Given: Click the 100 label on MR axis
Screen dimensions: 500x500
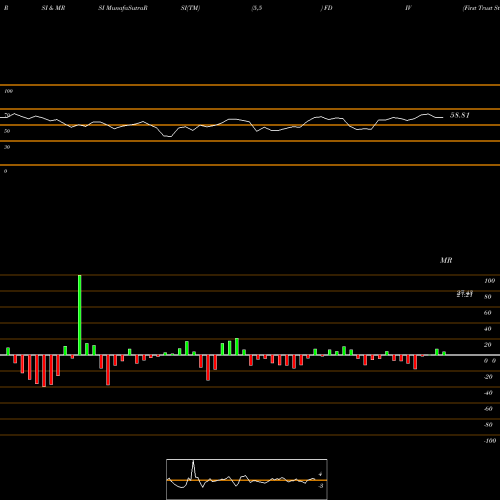Looking at the screenshot, I should click(x=489, y=281).
